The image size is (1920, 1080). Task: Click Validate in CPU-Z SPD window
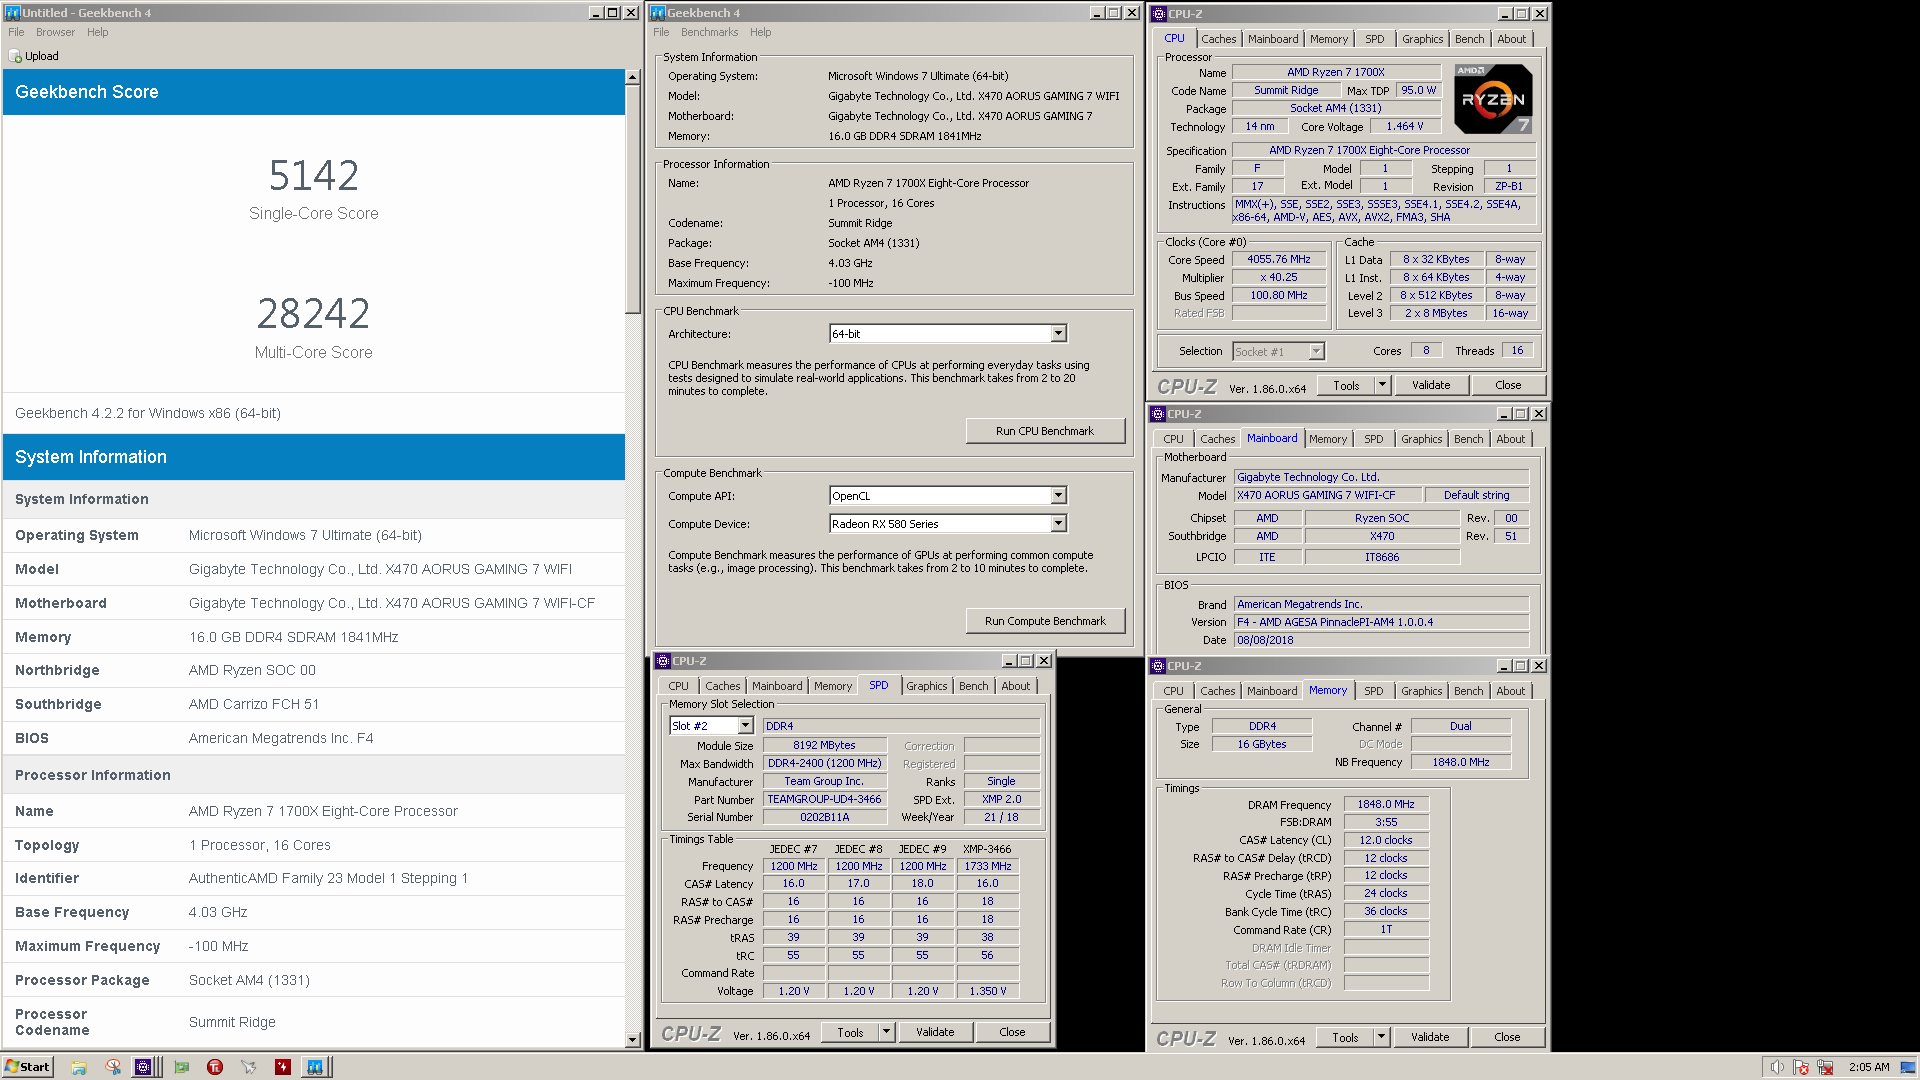tap(935, 1032)
